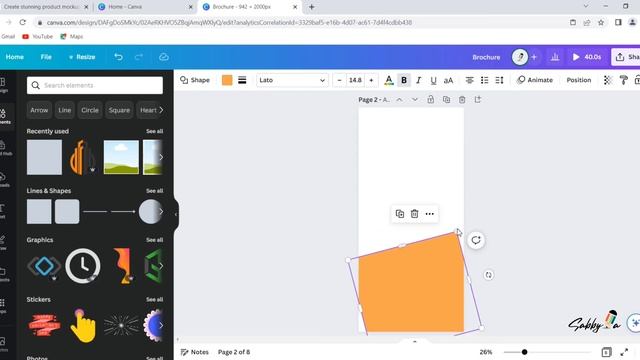Select the Circle suggestion chip
The image size is (640, 360).
coord(90,110)
